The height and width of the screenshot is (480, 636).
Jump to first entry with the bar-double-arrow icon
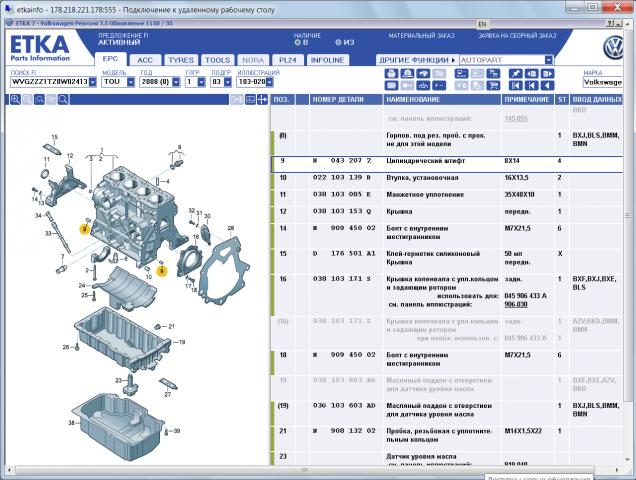pos(516,86)
